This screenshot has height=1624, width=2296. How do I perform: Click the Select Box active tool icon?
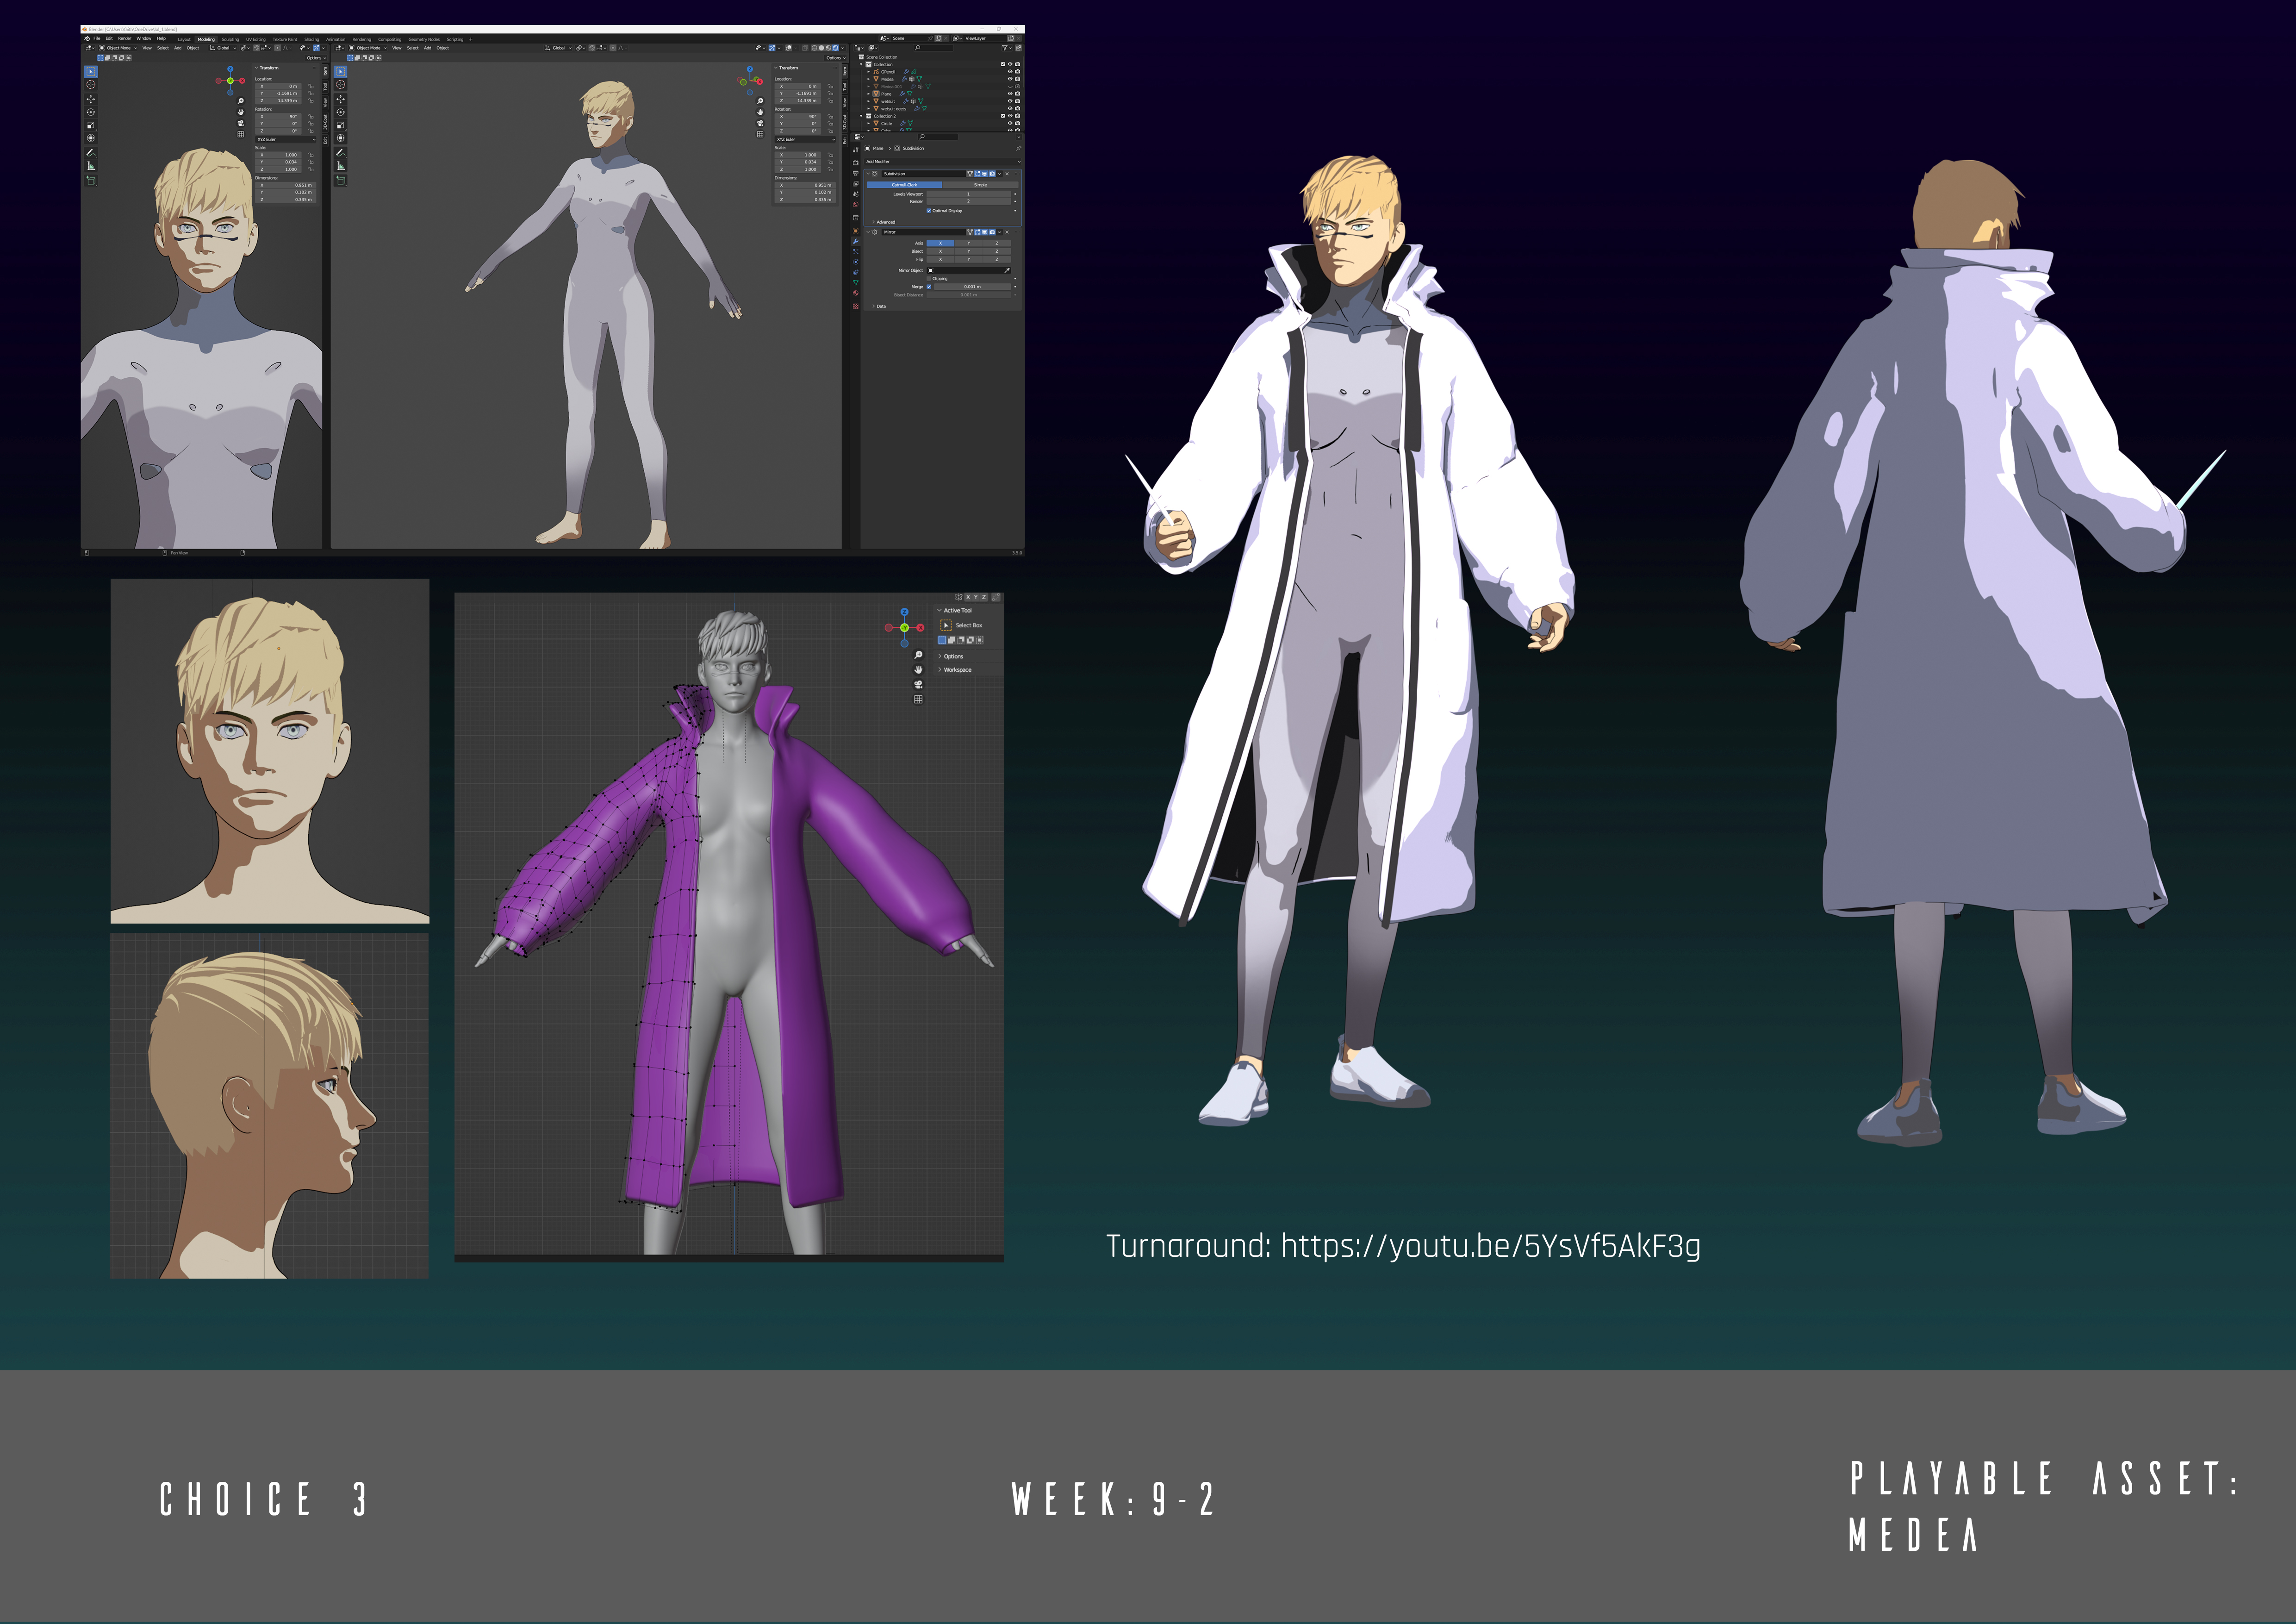pos(946,625)
